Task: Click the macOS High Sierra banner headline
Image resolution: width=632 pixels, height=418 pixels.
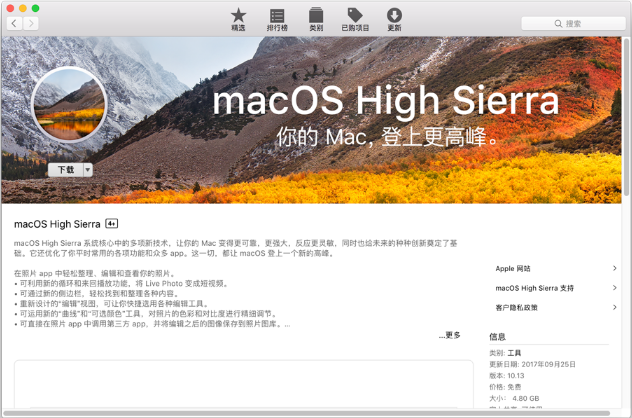Action: pyautogui.click(x=386, y=101)
